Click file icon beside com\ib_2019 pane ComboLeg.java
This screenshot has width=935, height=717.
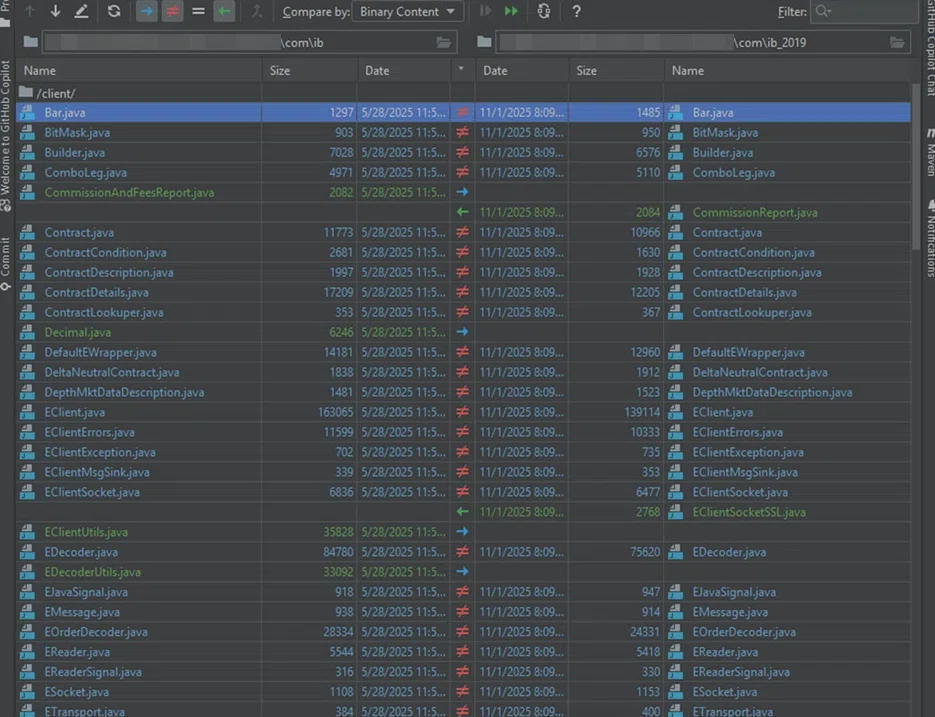click(x=675, y=172)
